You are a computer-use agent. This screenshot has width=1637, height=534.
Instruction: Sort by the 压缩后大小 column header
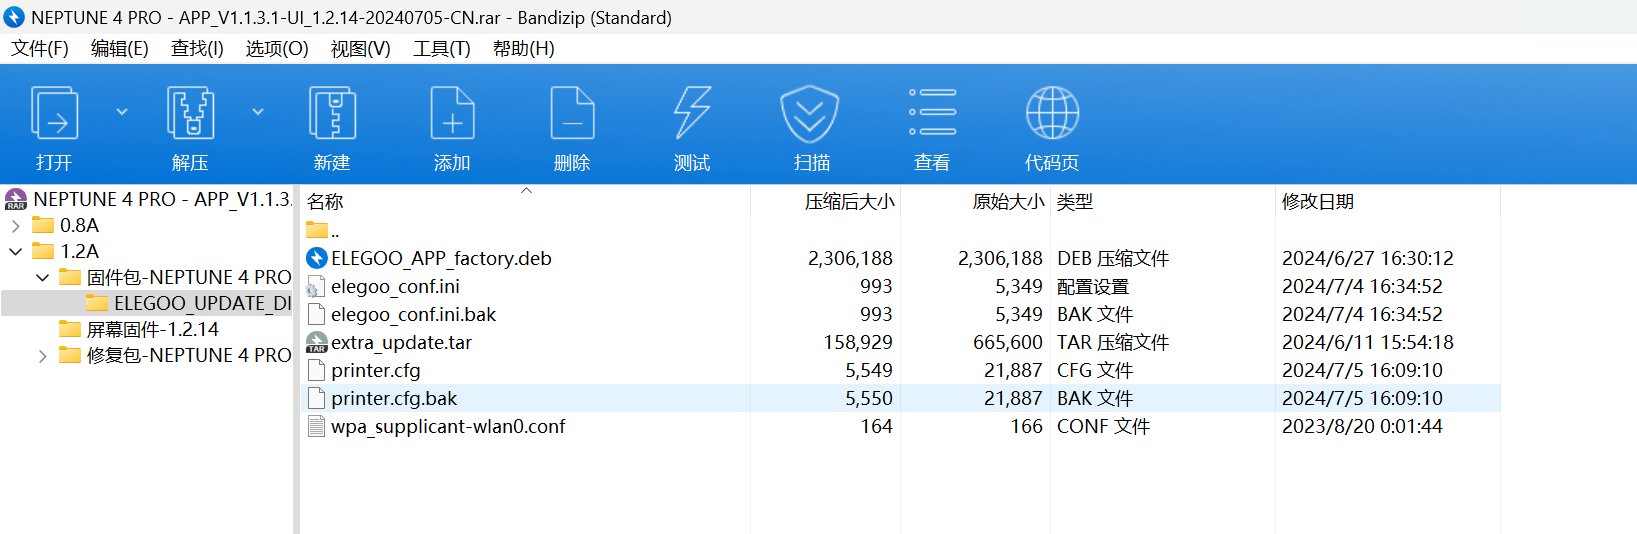pos(849,202)
